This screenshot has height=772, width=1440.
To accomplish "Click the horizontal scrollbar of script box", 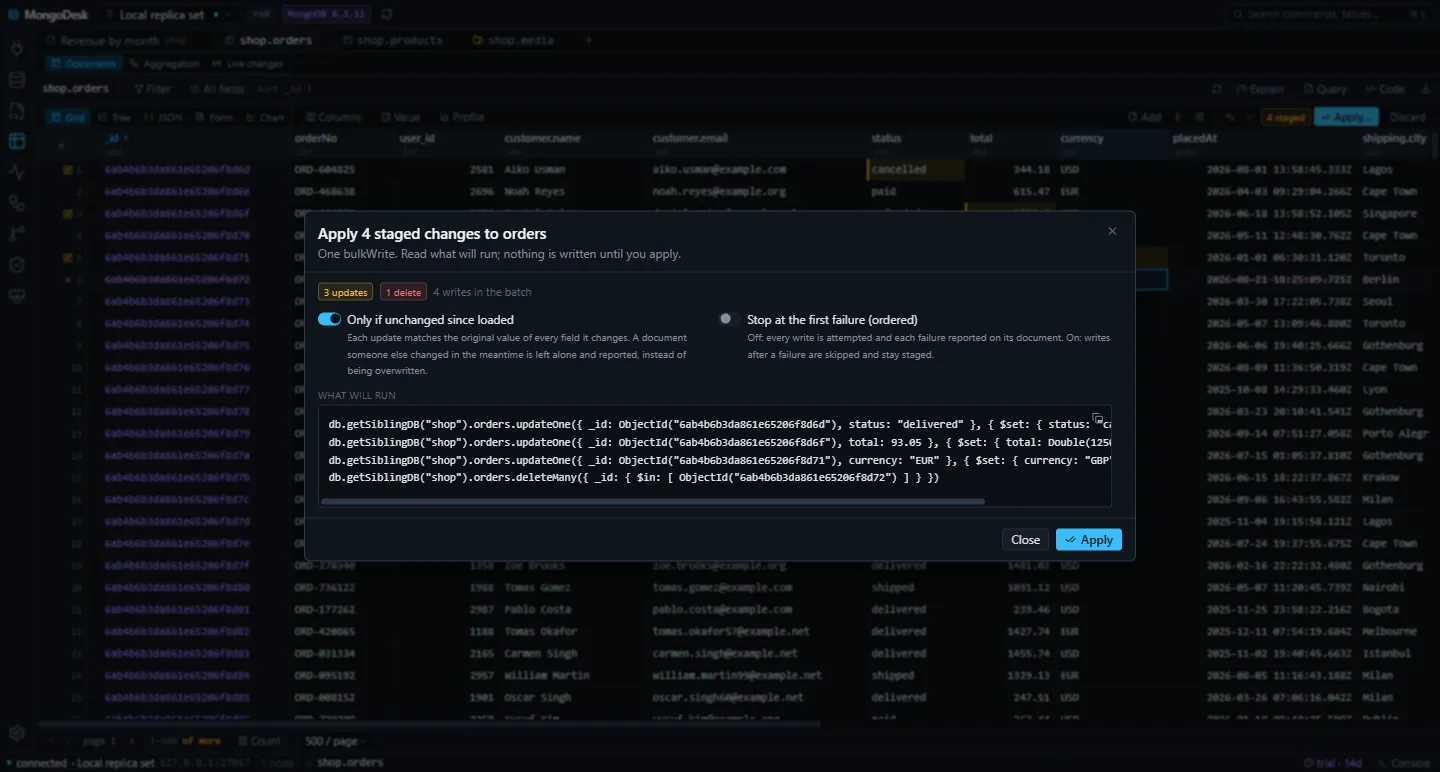I will [x=653, y=501].
